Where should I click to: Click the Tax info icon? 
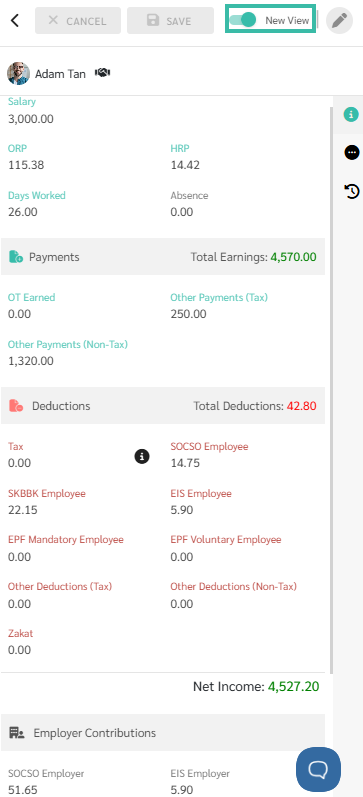142,456
